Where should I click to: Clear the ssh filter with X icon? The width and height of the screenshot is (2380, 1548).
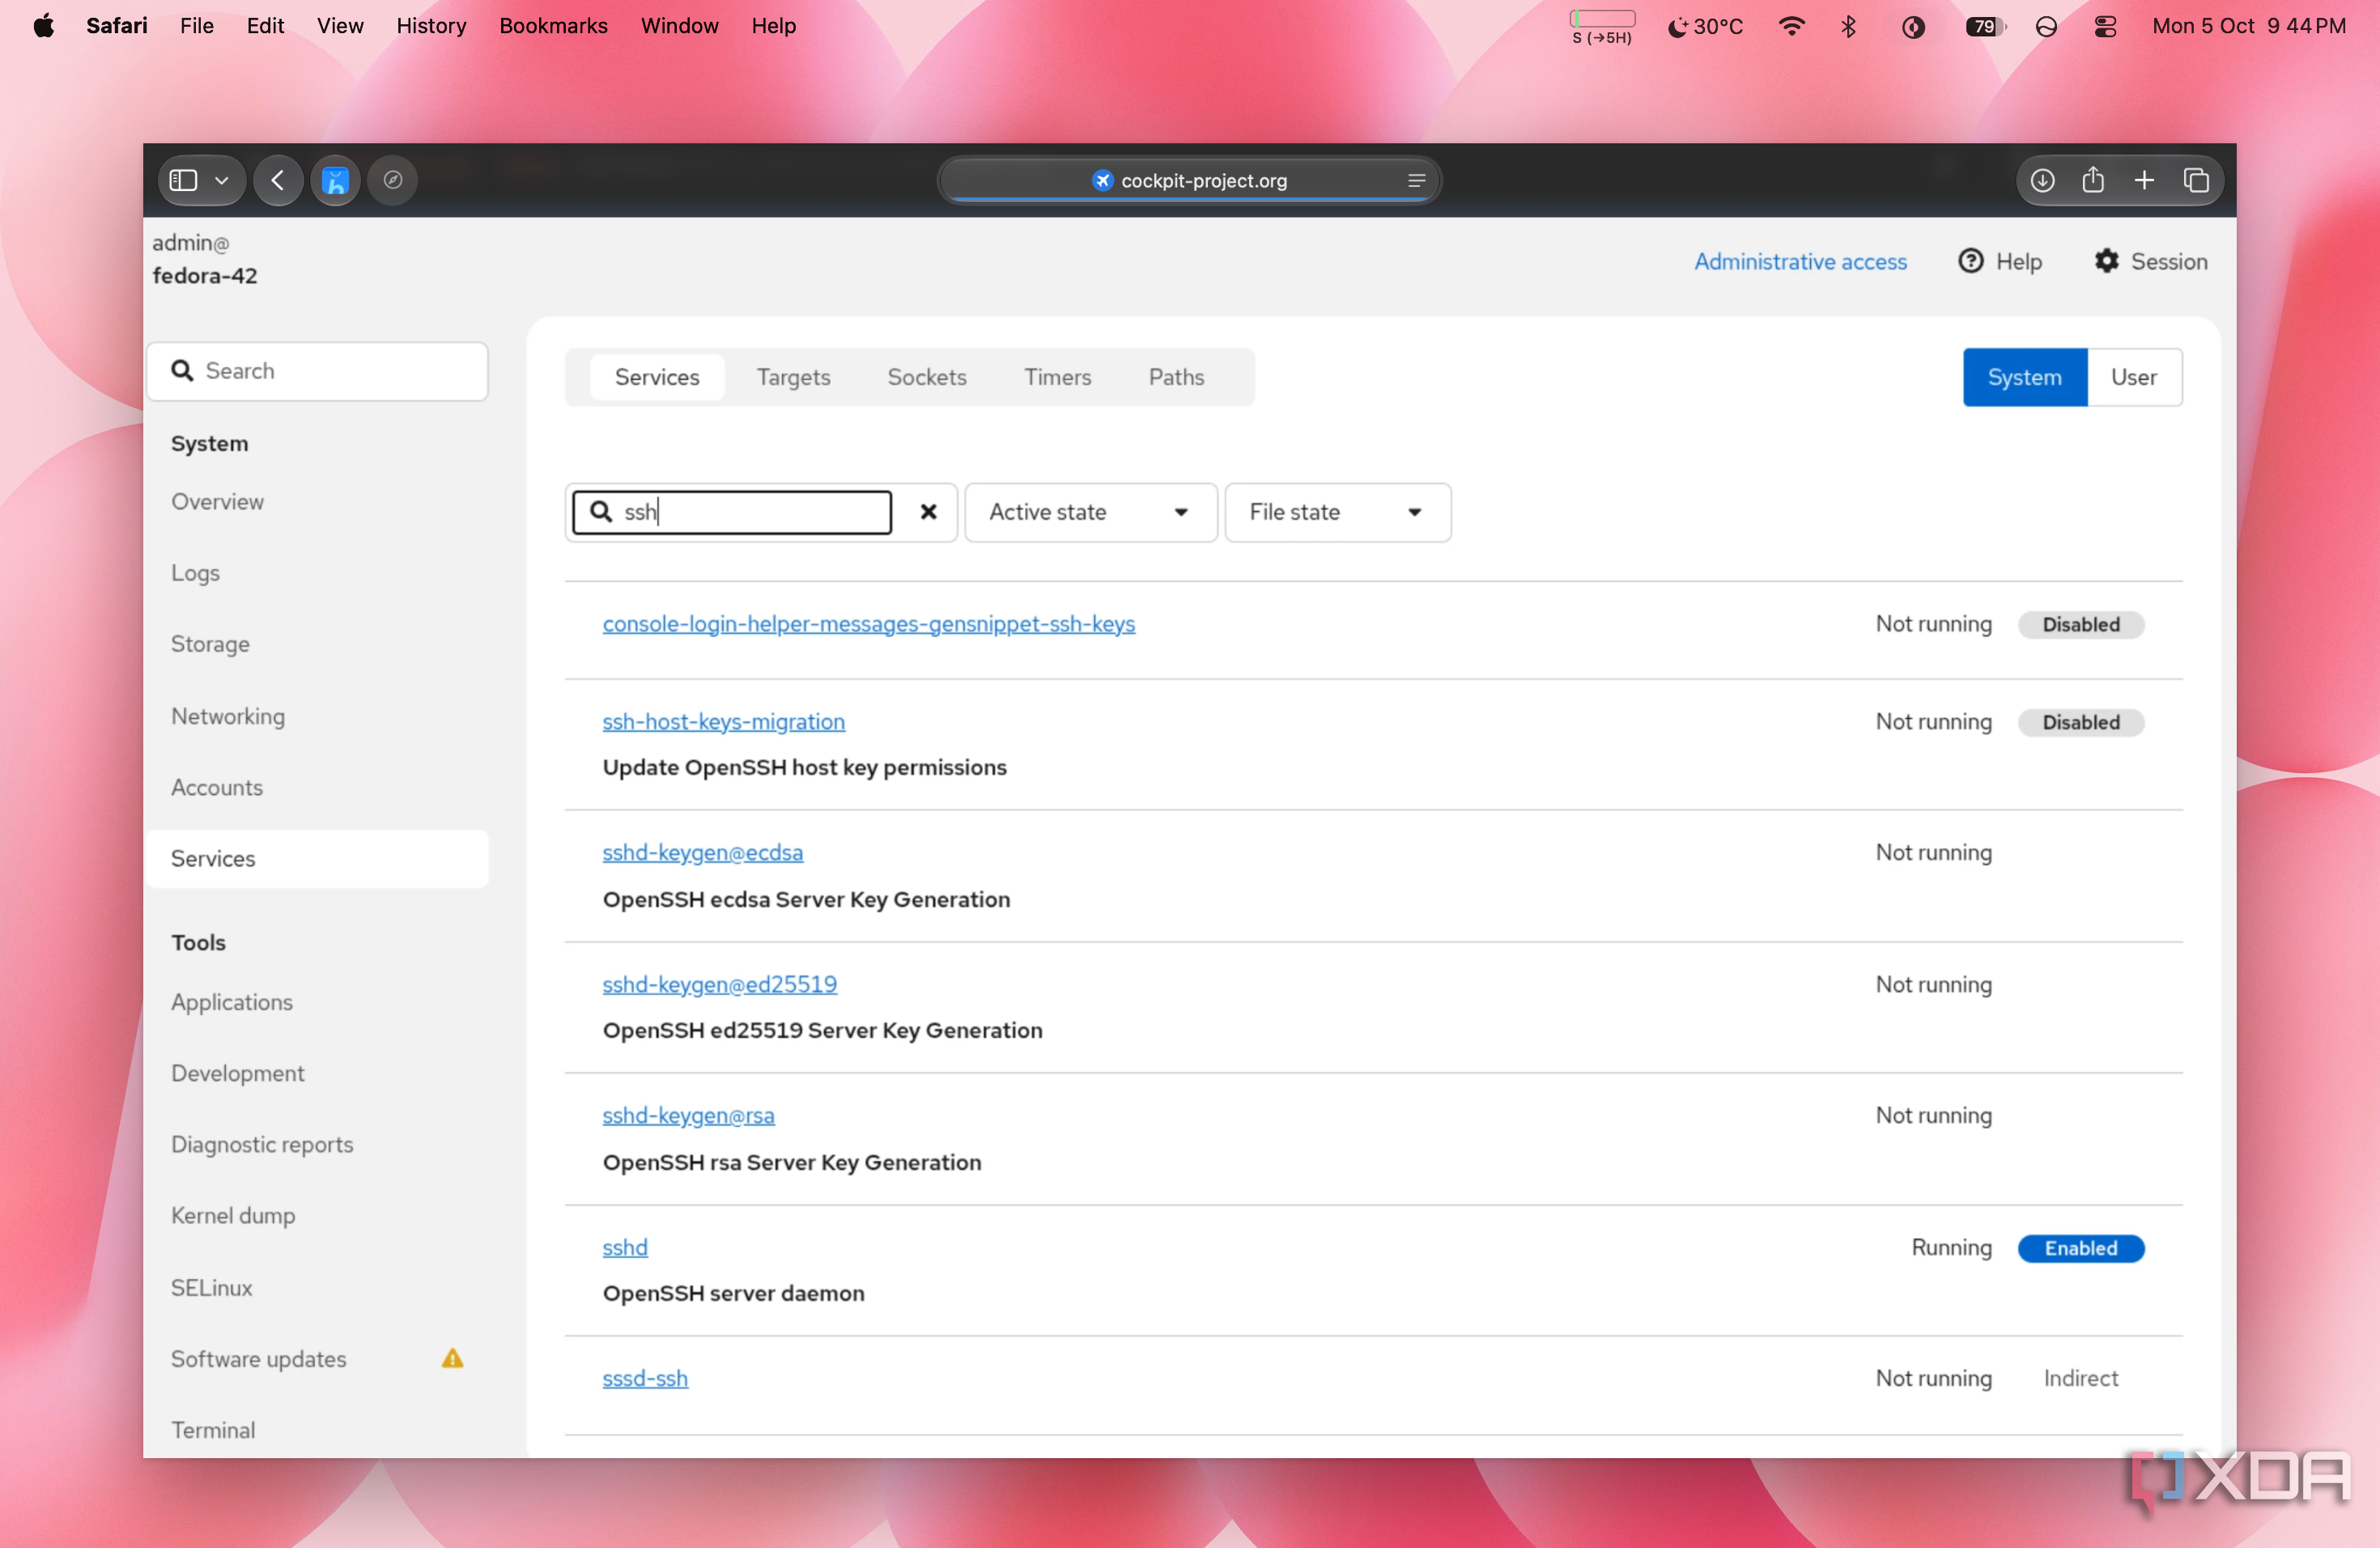click(x=928, y=512)
